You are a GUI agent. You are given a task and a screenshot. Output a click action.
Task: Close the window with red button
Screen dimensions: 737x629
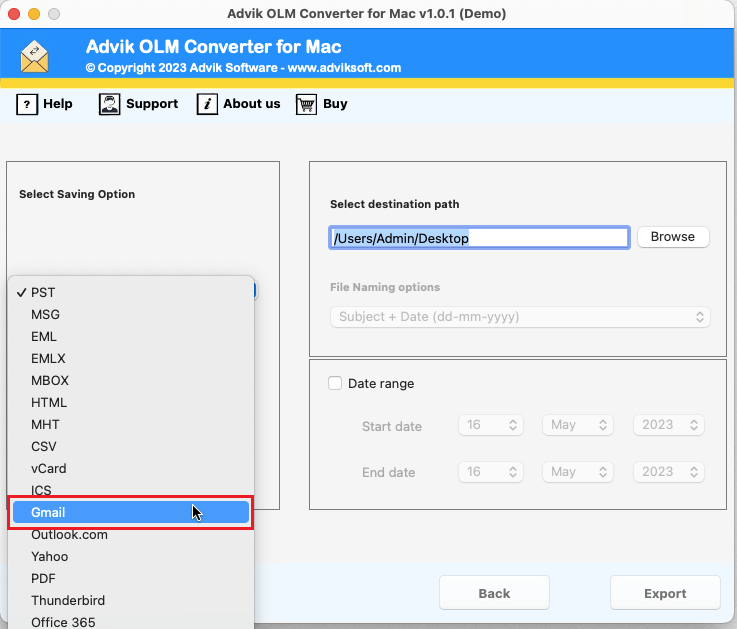[x=14, y=14]
